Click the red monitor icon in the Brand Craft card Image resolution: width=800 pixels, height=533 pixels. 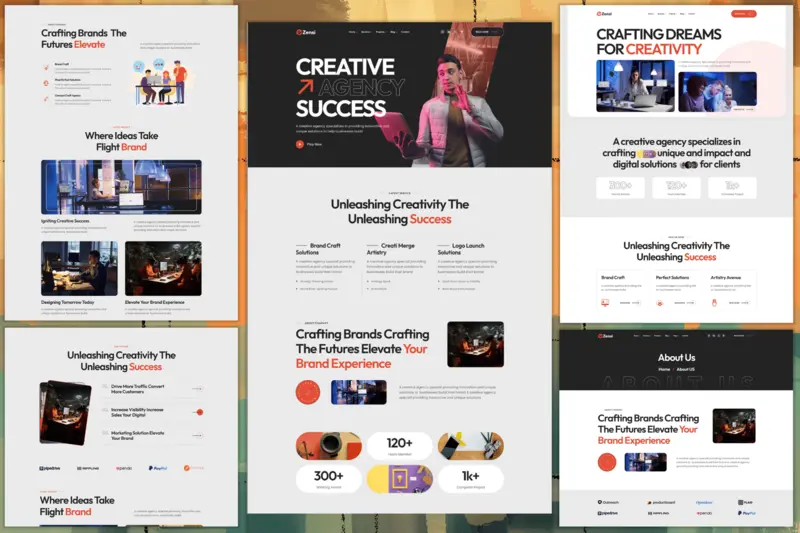tap(605, 303)
